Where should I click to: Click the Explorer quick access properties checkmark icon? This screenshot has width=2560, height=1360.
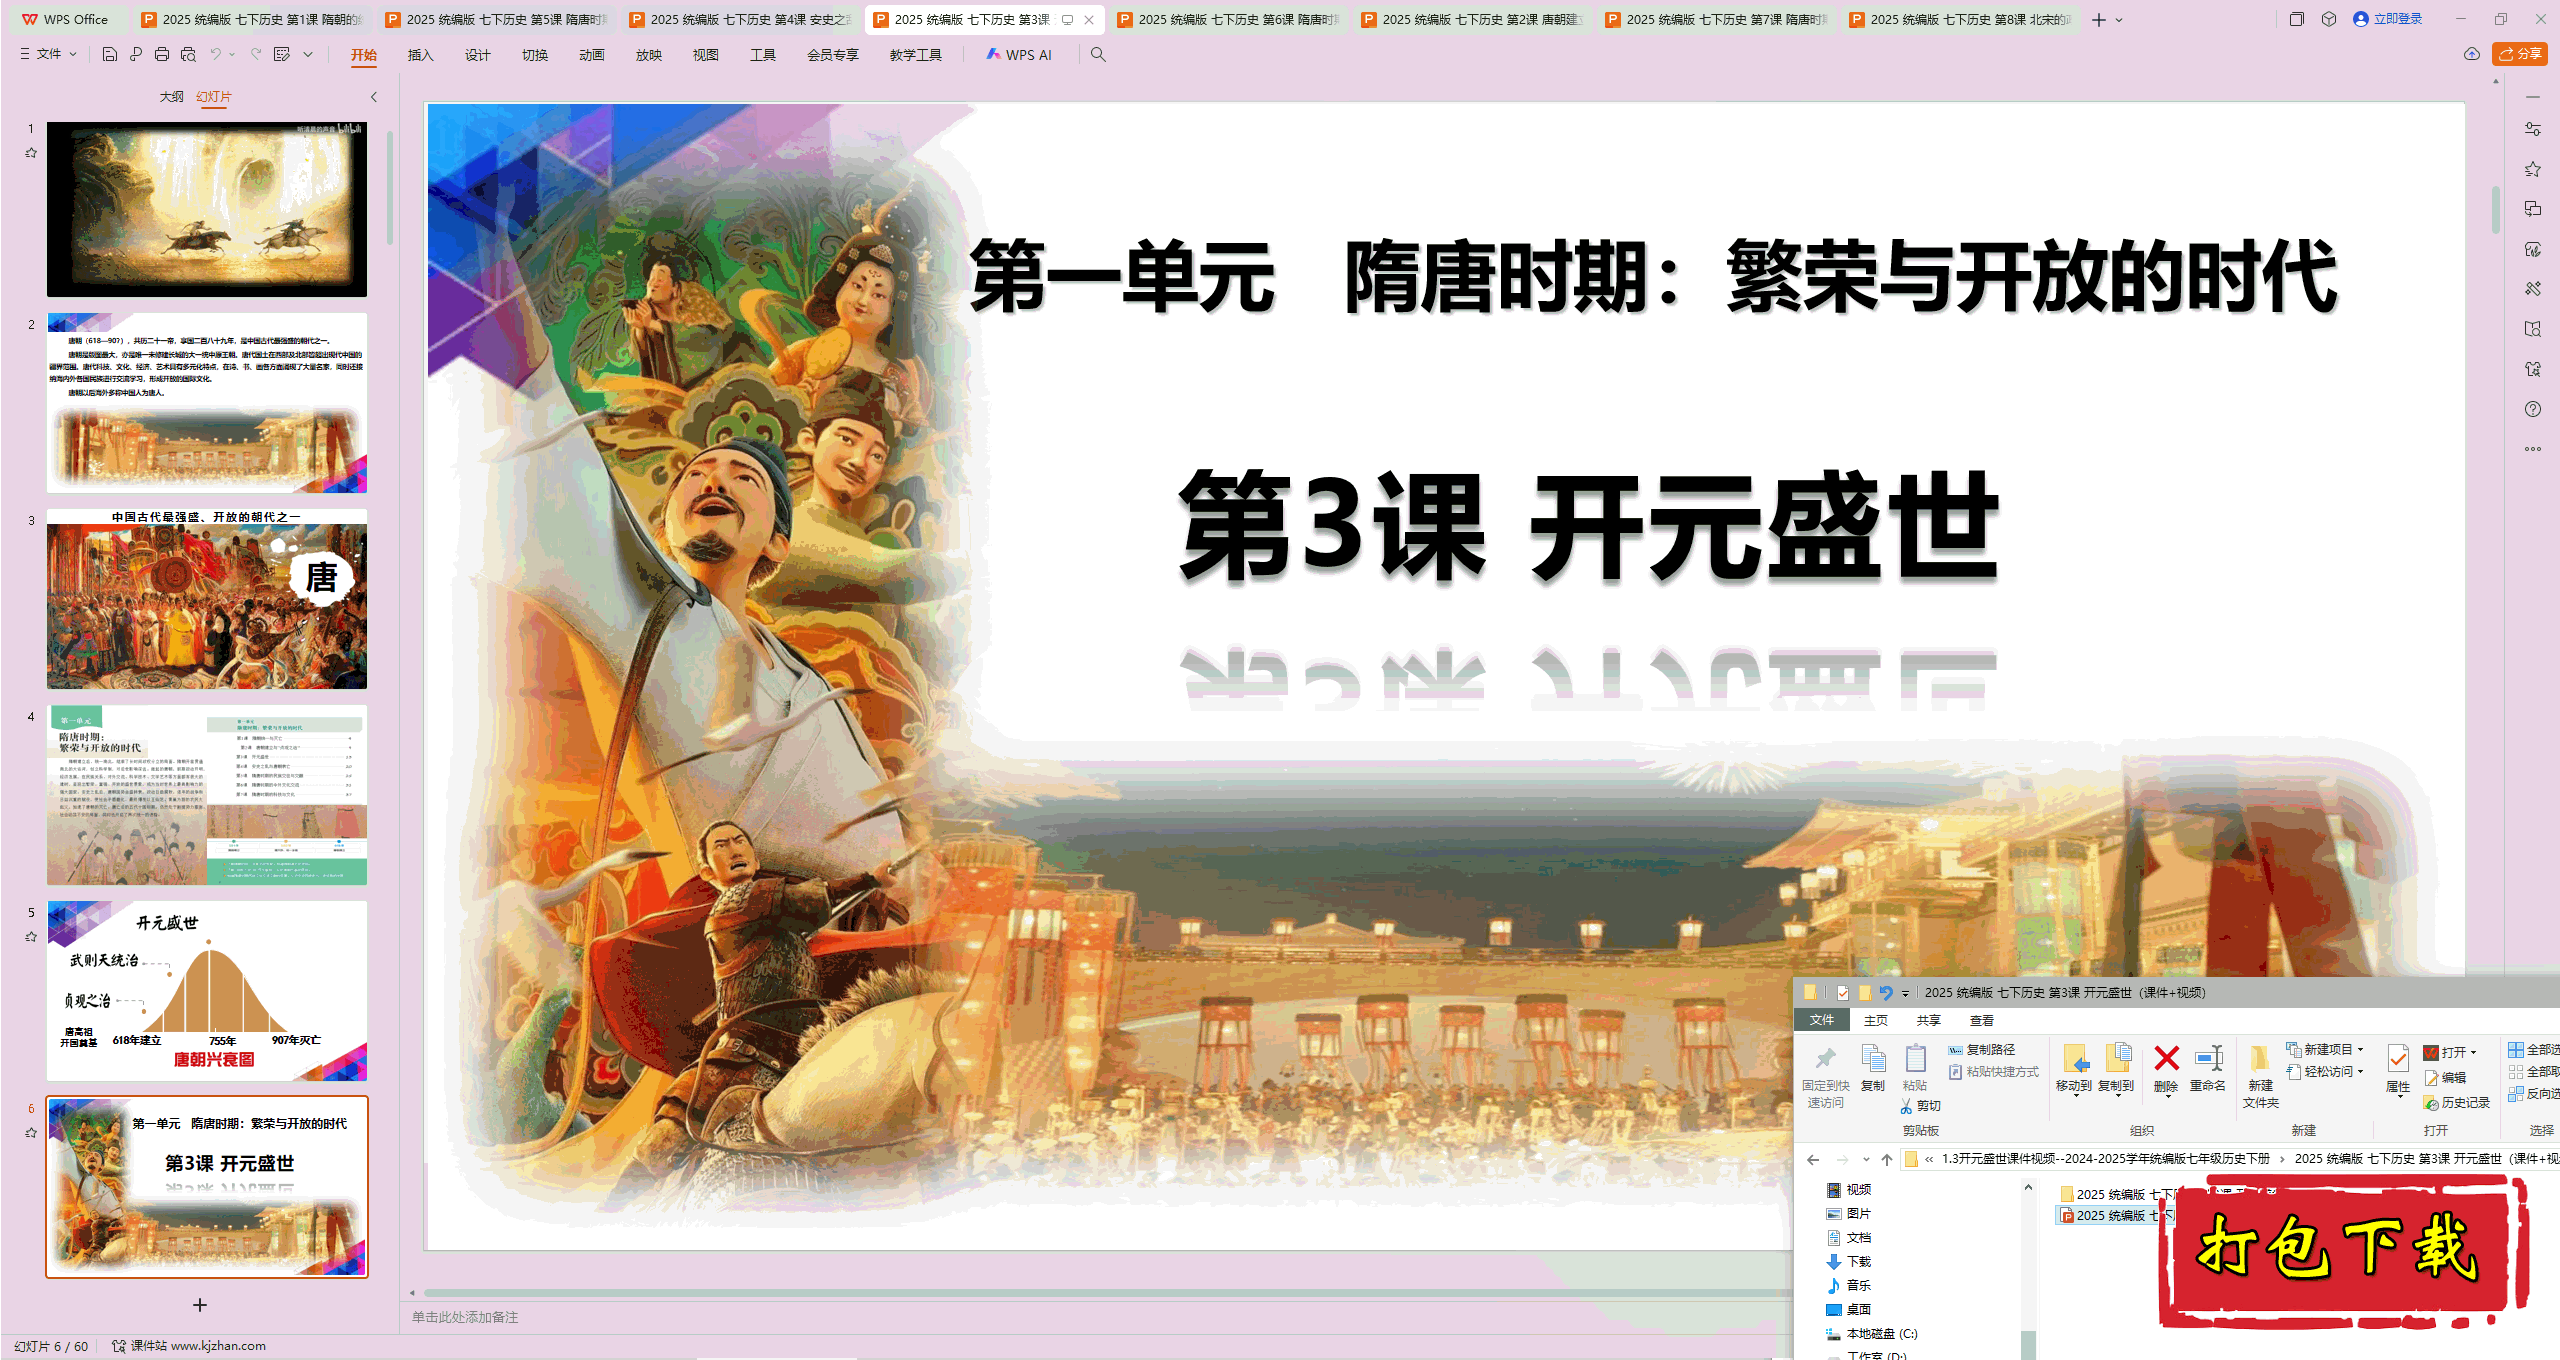(1842, 993)
